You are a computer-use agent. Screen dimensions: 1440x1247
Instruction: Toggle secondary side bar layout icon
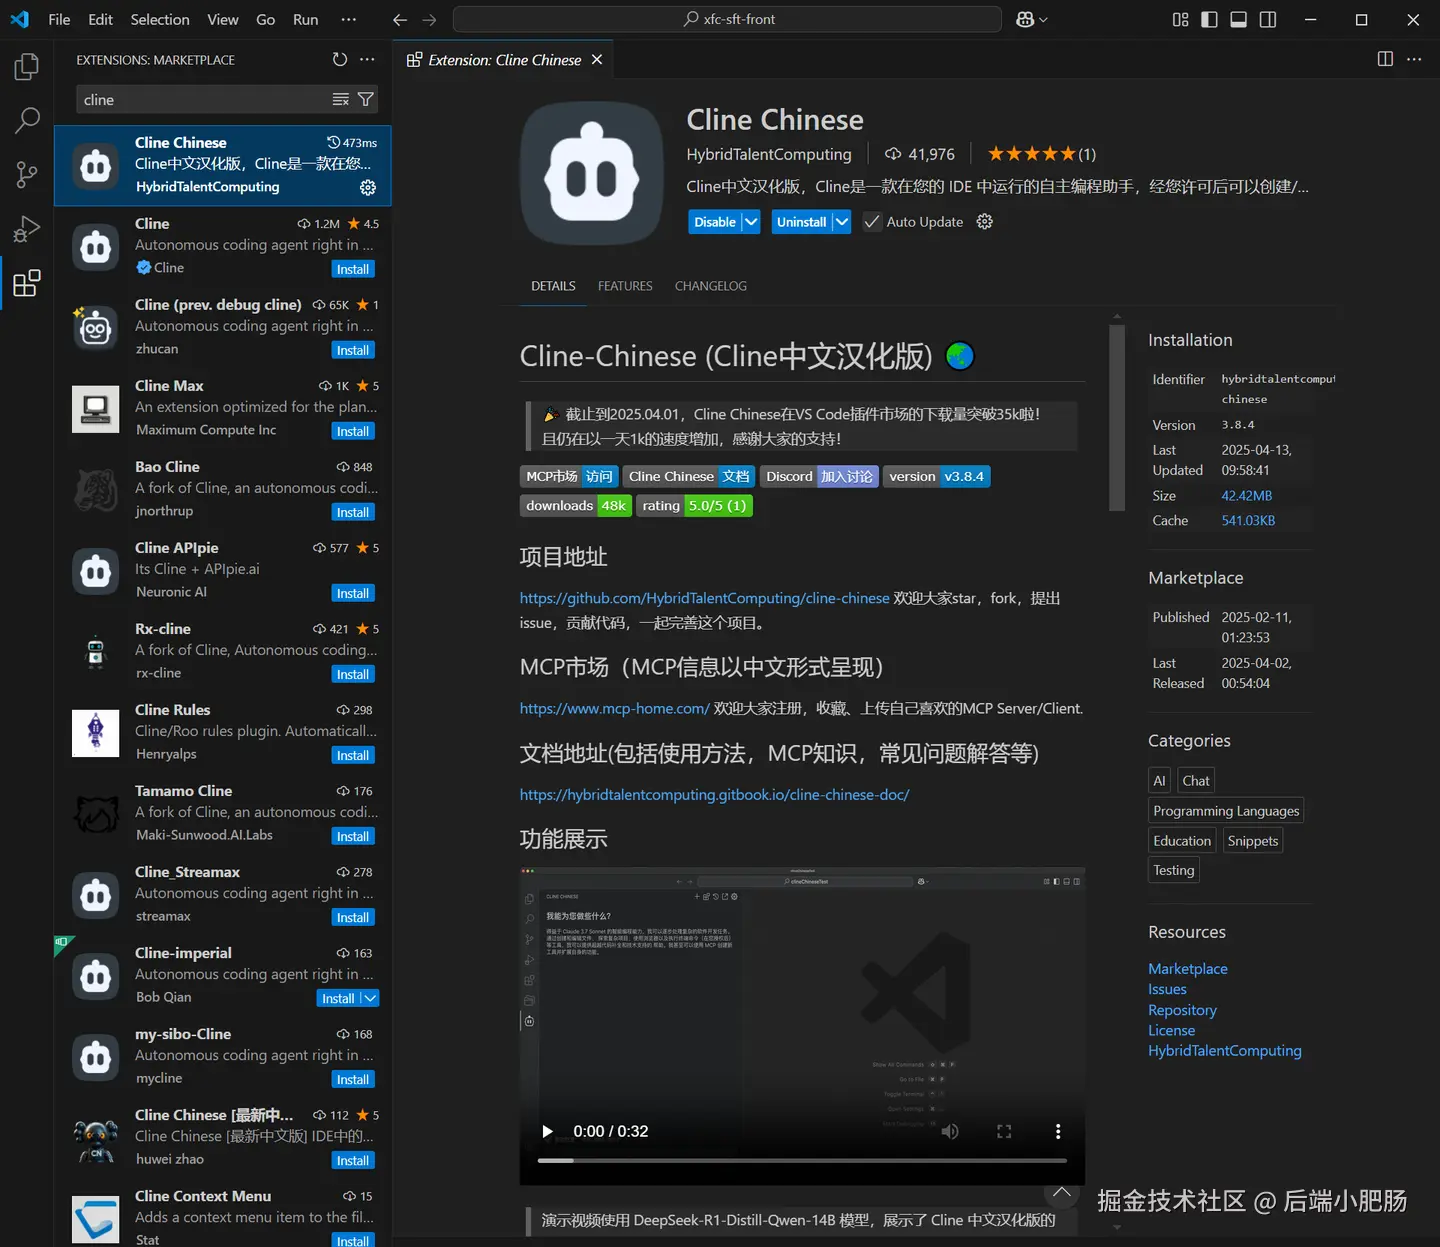(1267, 20)
